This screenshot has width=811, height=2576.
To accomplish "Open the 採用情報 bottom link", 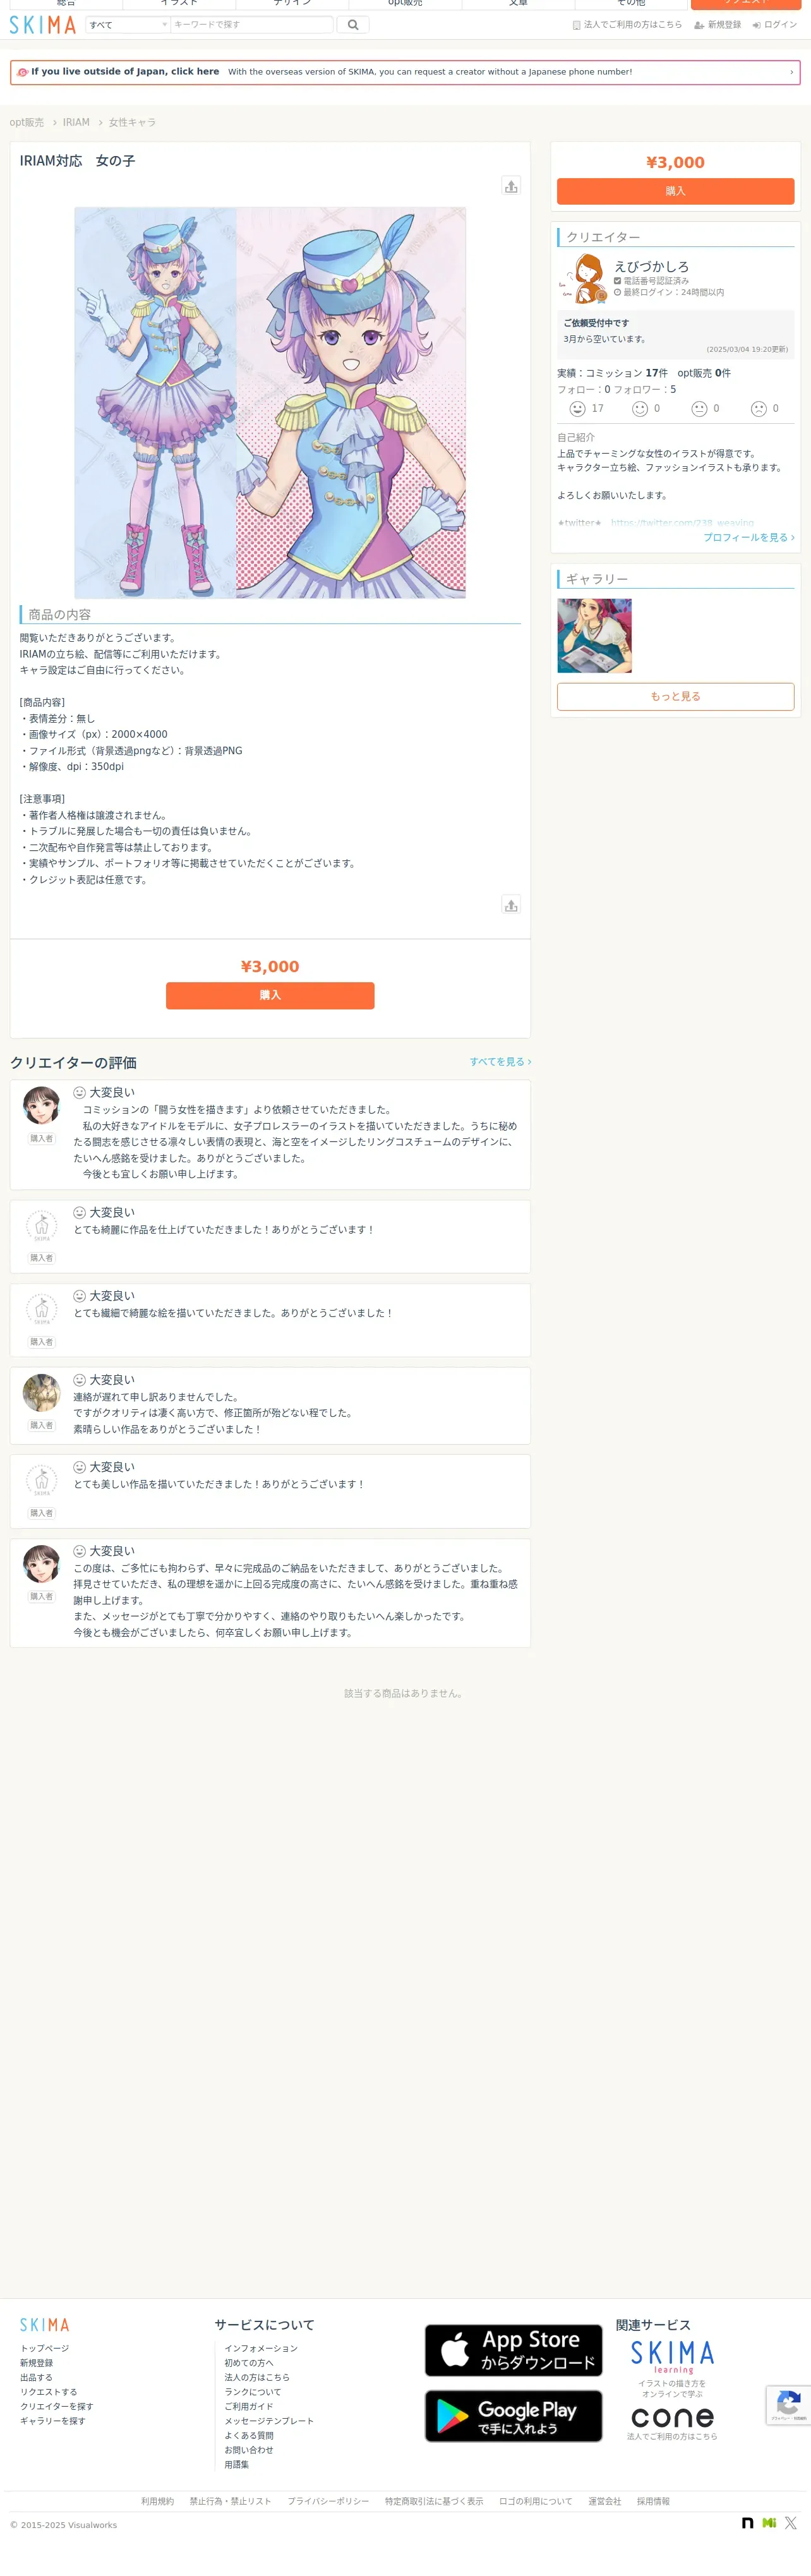I will click(653, 2501).
